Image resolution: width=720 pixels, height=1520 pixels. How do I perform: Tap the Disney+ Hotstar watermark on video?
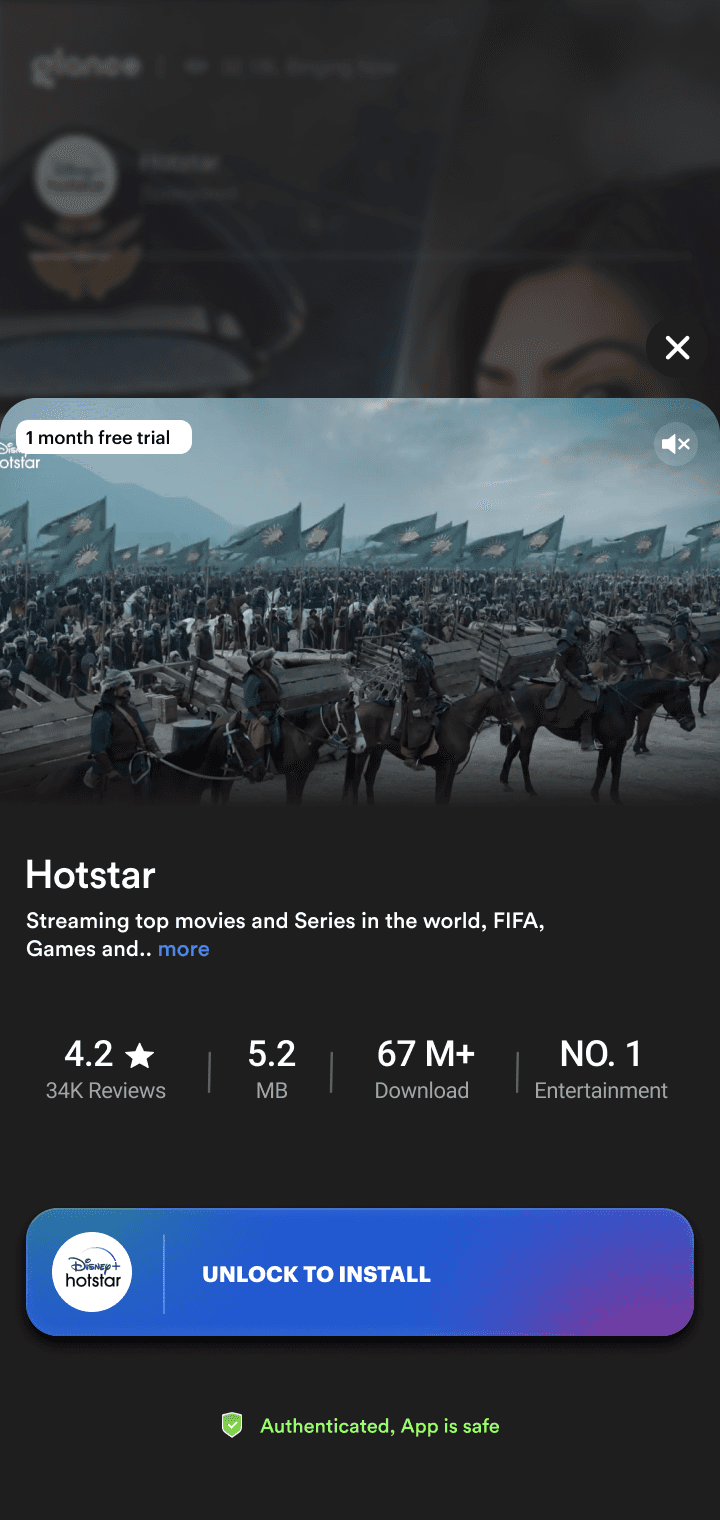tap(18, 456)
